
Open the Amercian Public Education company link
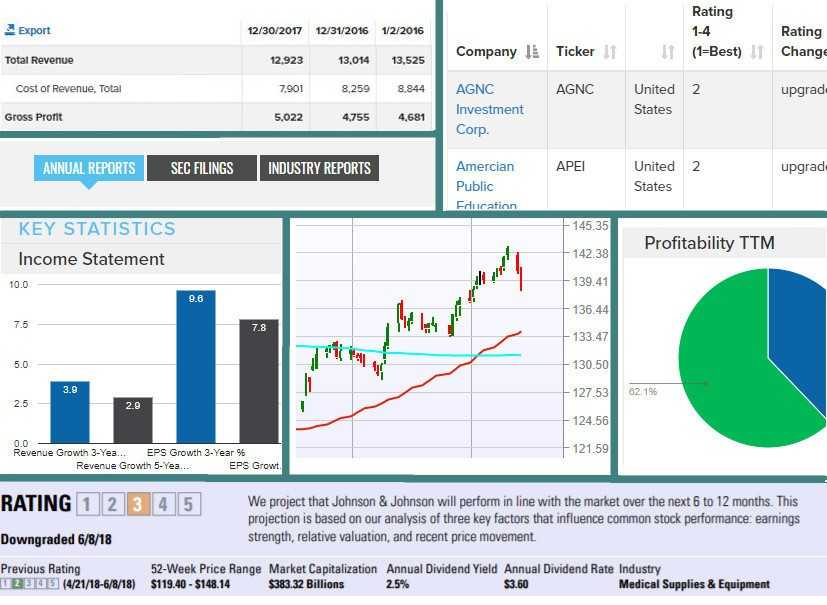click(x=486, y=186)
